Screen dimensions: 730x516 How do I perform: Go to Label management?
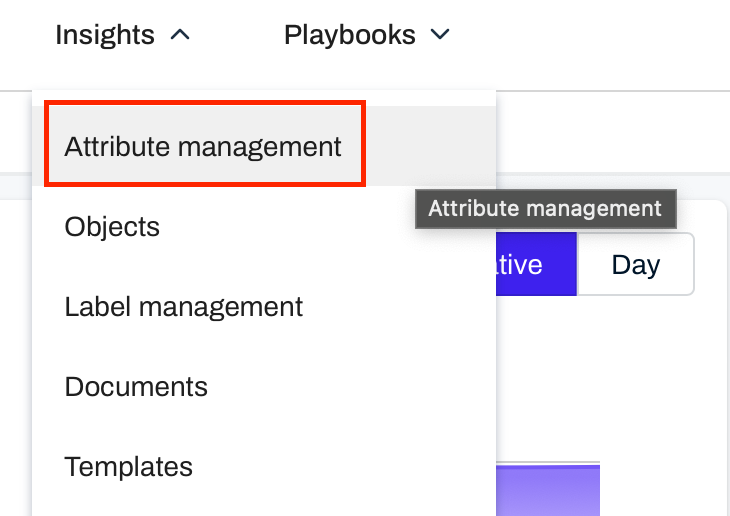point(184,307)
